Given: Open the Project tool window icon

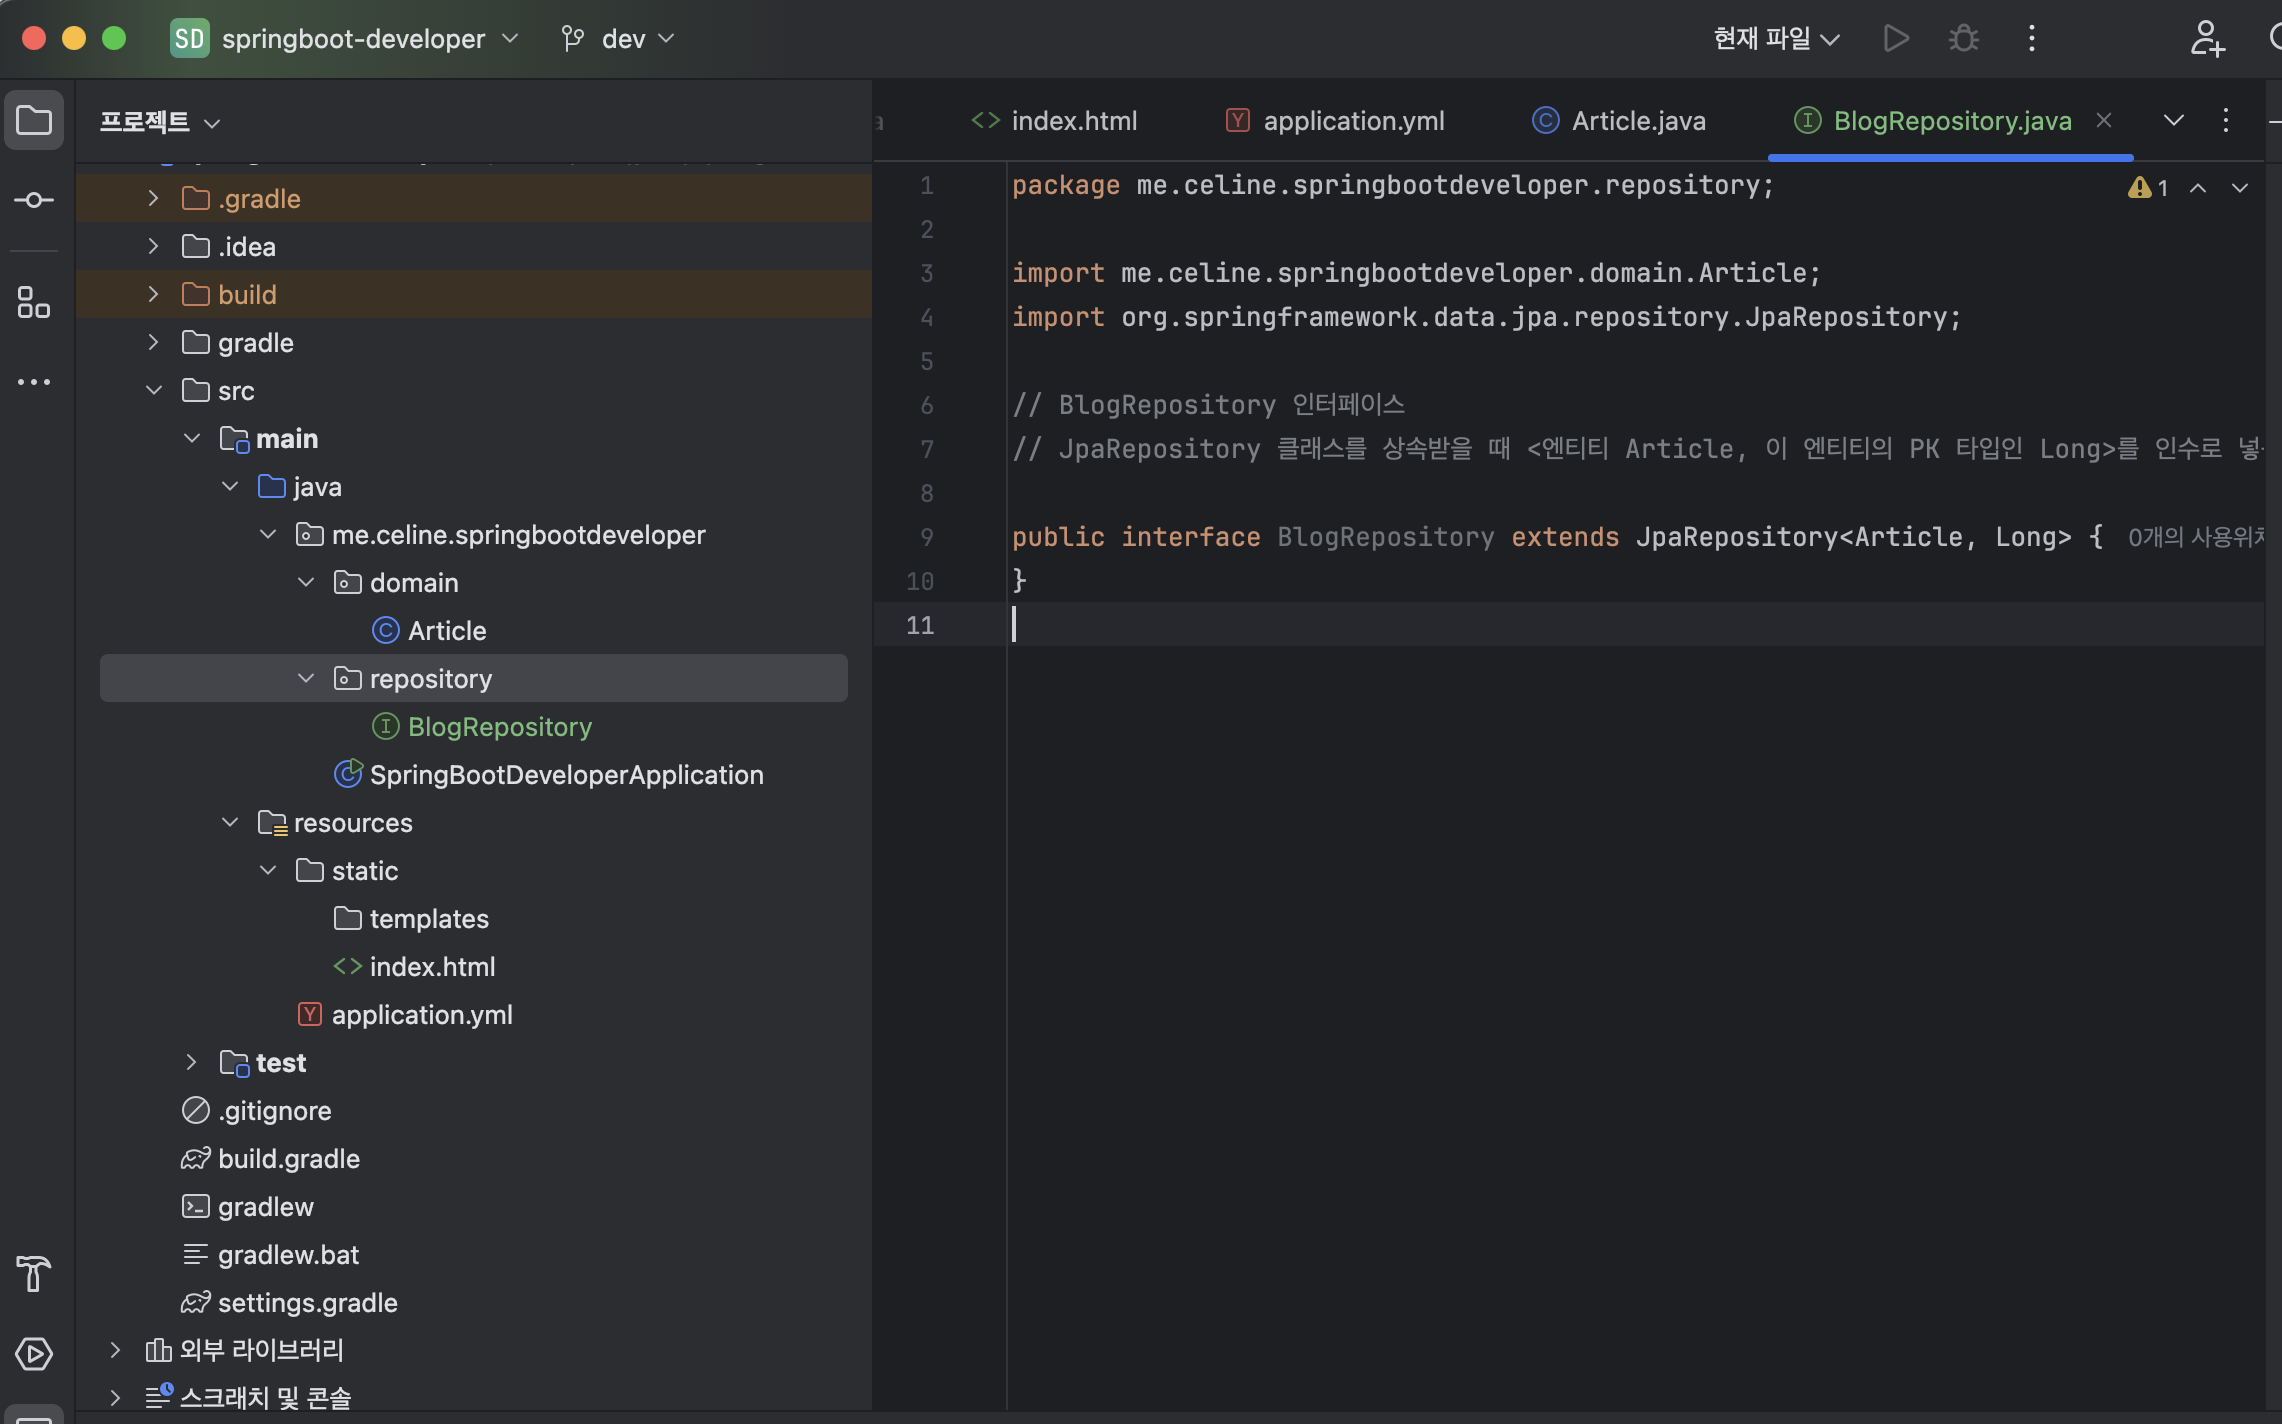Looking at the screenshot, I should 34,121.
